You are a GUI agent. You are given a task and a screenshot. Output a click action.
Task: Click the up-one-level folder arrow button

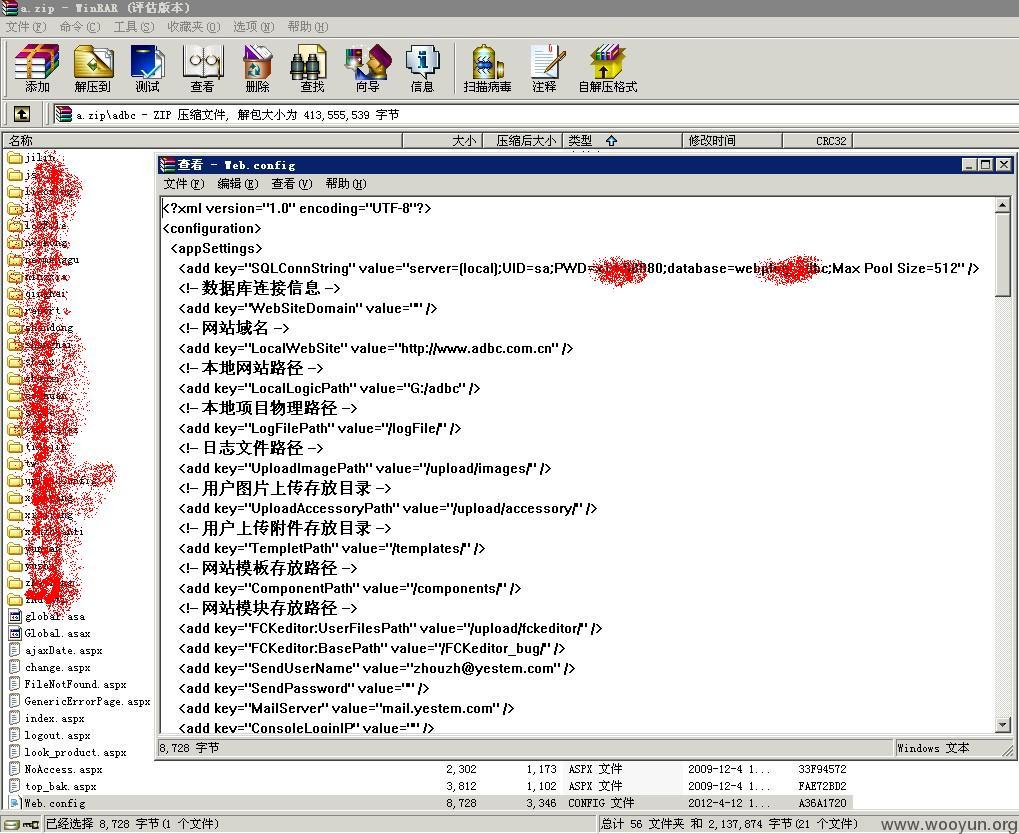22,114
